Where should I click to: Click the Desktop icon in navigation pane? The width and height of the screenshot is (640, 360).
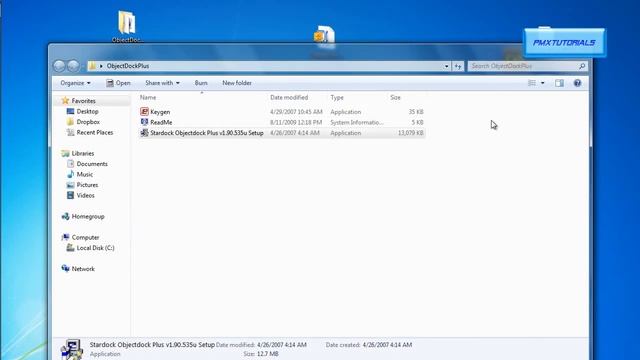[70, 111]
